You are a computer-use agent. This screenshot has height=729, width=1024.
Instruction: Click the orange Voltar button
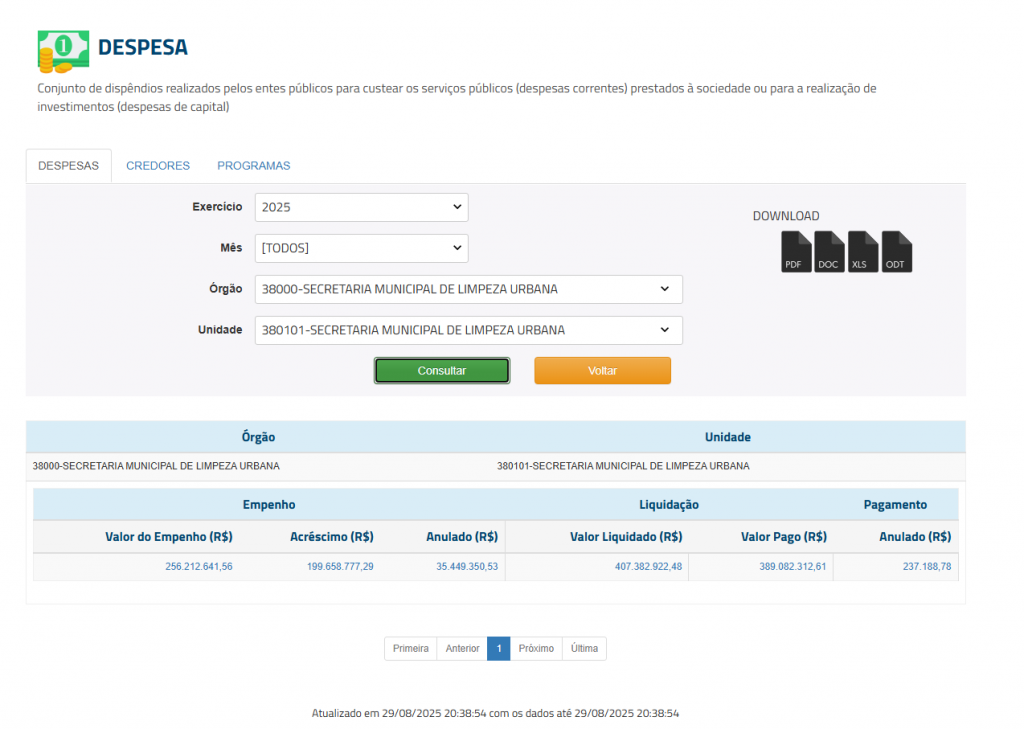tap(602, 371)
